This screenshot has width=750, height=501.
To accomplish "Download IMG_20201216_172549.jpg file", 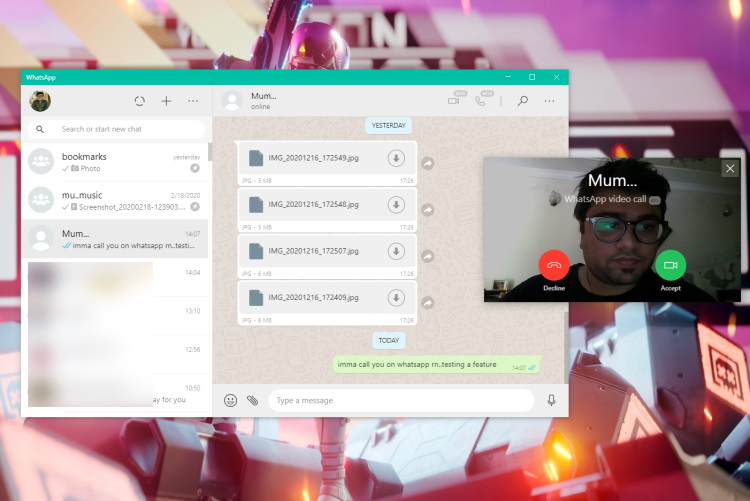I will coord(396,158).
